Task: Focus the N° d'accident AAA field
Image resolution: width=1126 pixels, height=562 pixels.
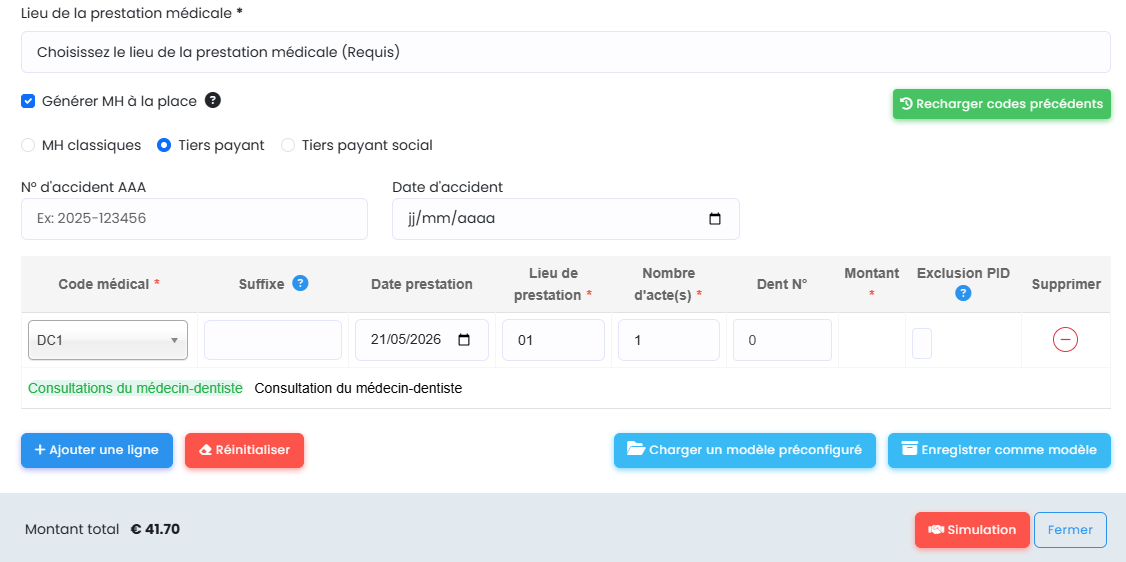Action: (195, 219)
